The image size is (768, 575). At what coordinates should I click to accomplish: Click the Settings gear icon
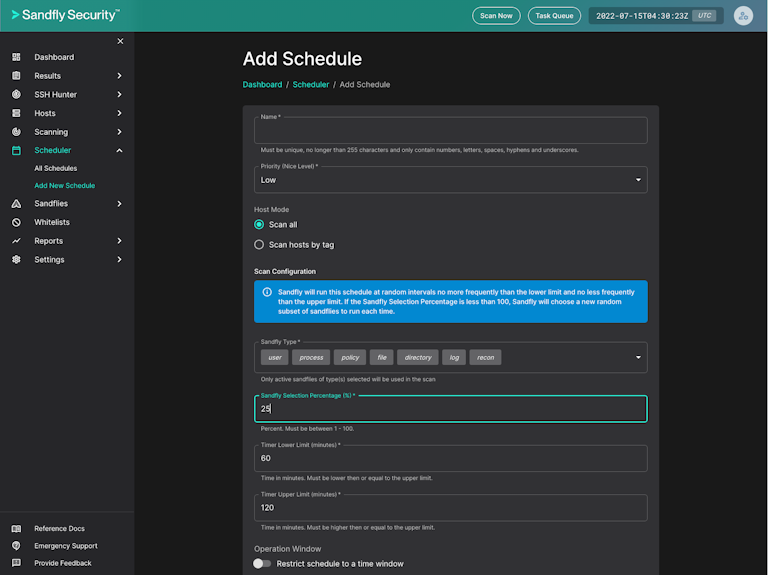(x=16, y=260)
